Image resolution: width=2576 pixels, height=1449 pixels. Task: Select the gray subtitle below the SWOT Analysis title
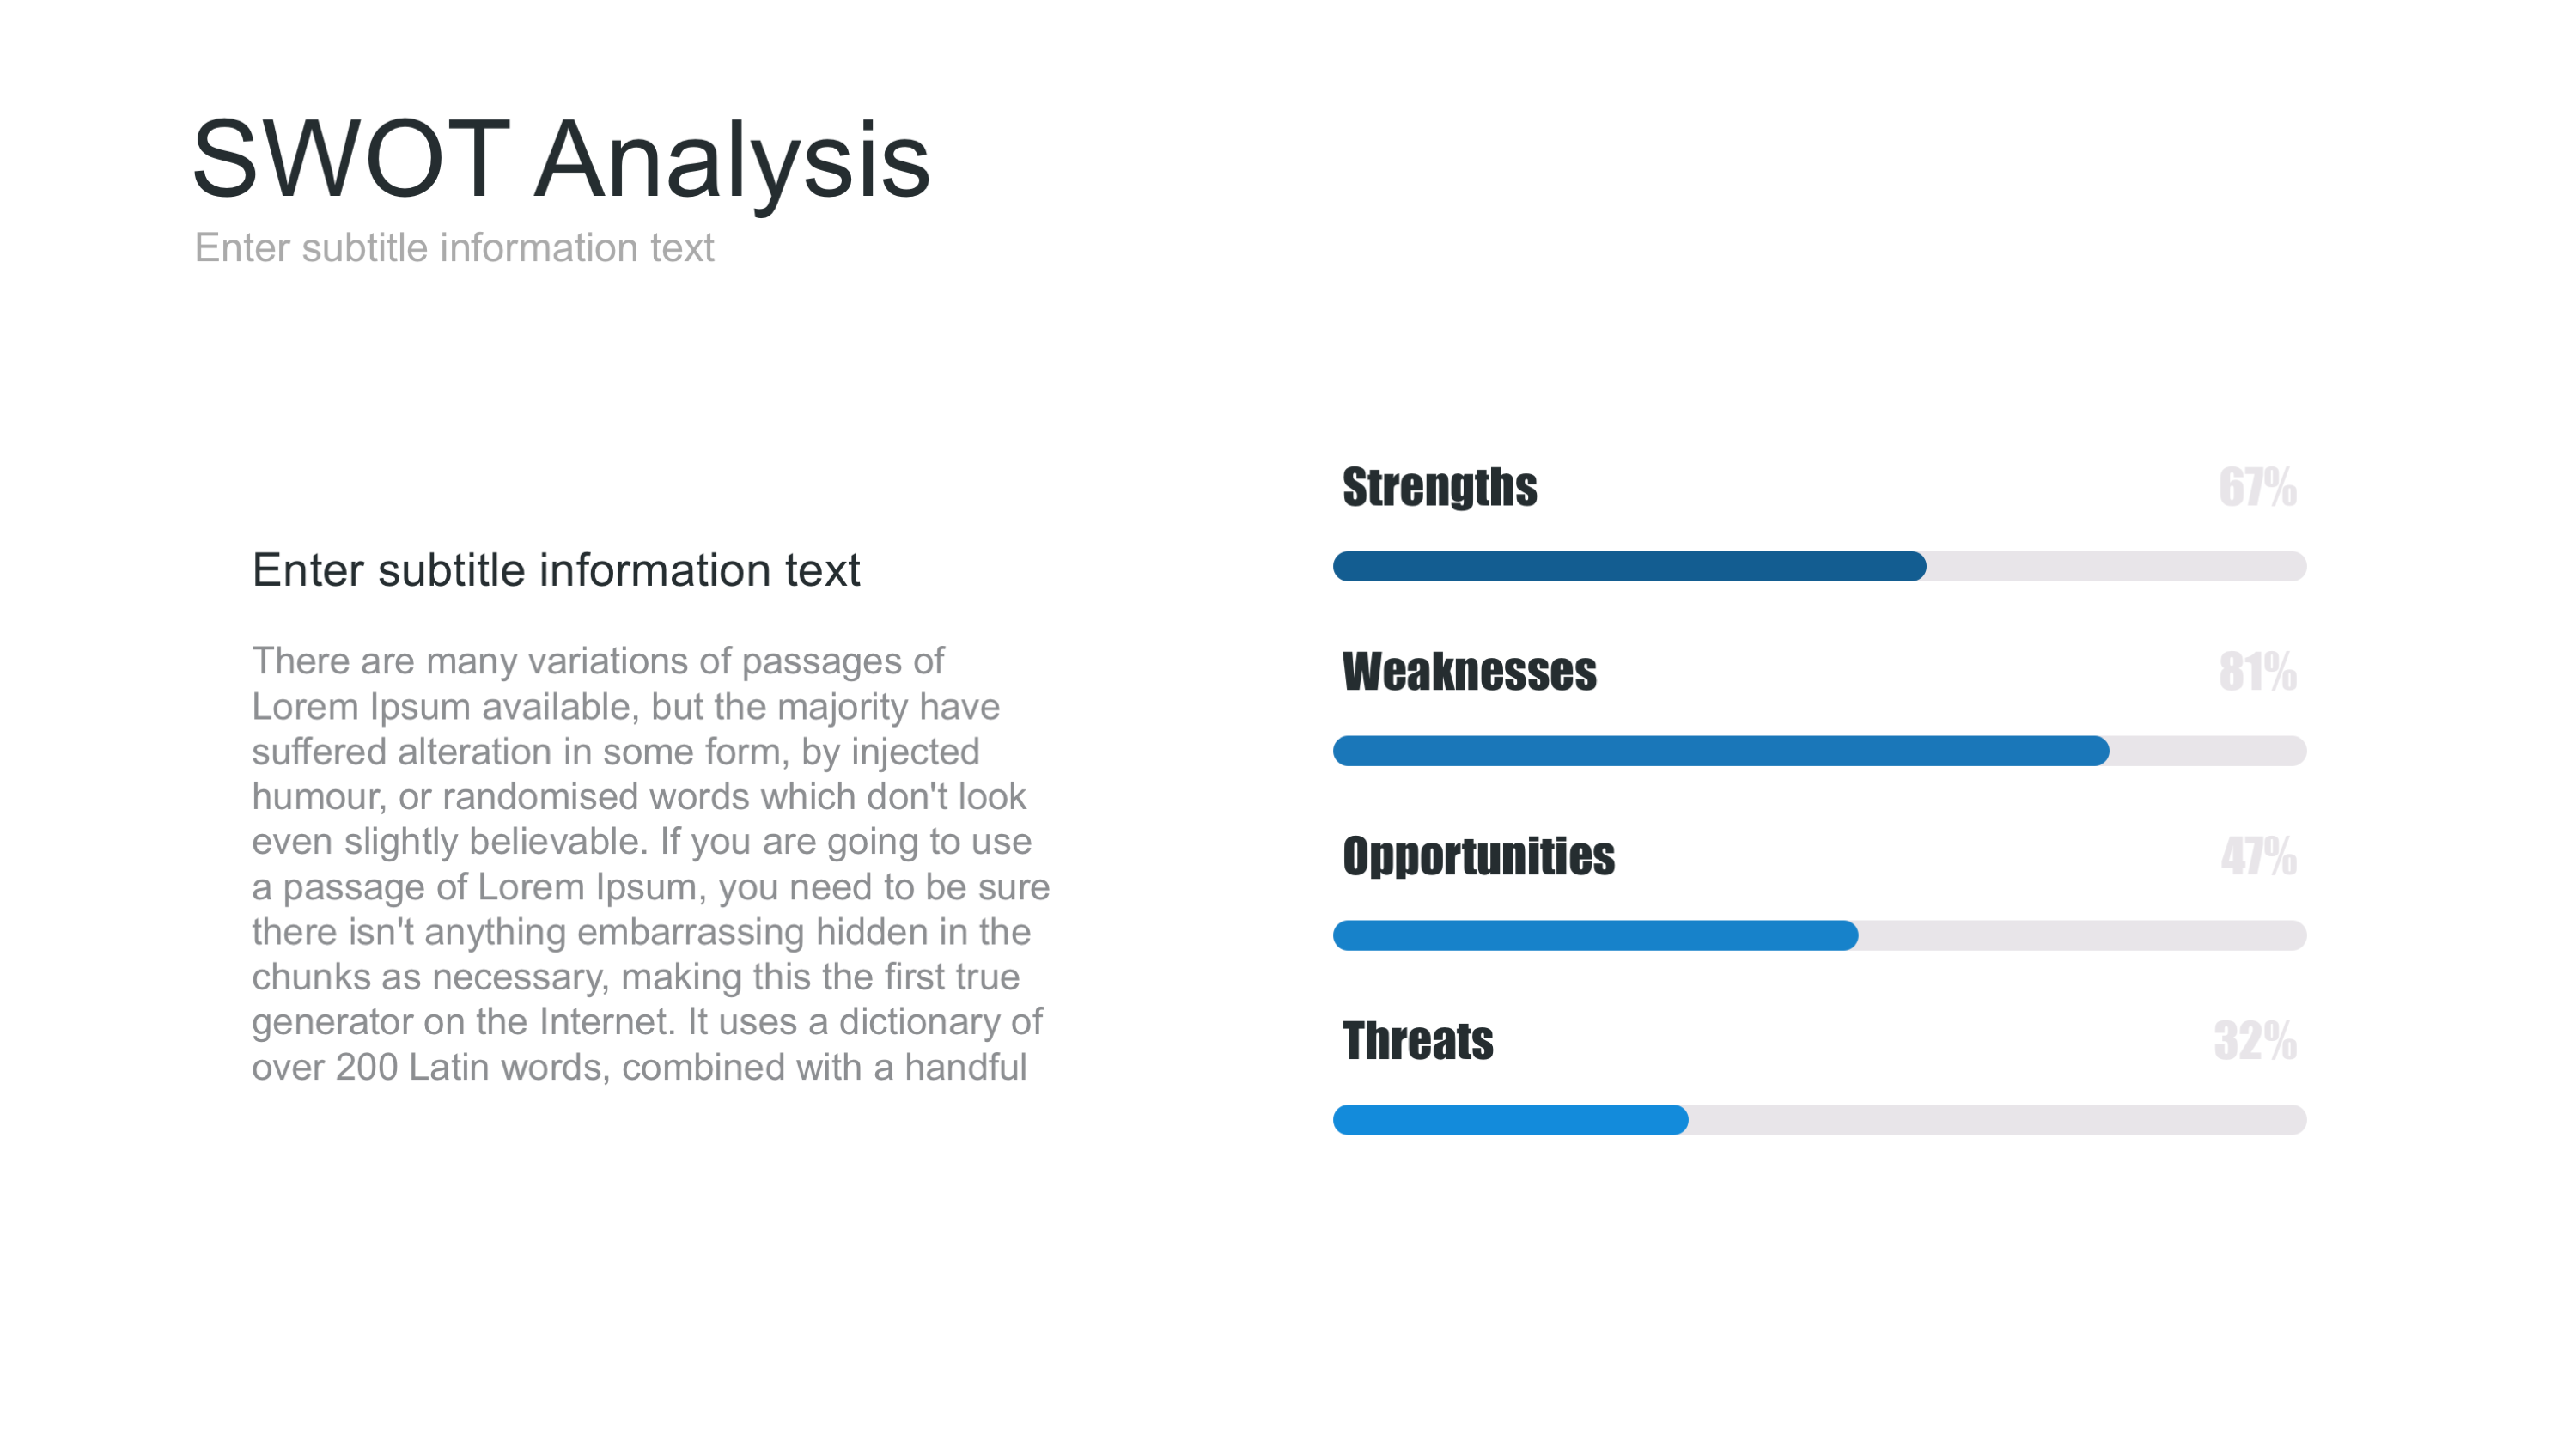pos(454,248)
